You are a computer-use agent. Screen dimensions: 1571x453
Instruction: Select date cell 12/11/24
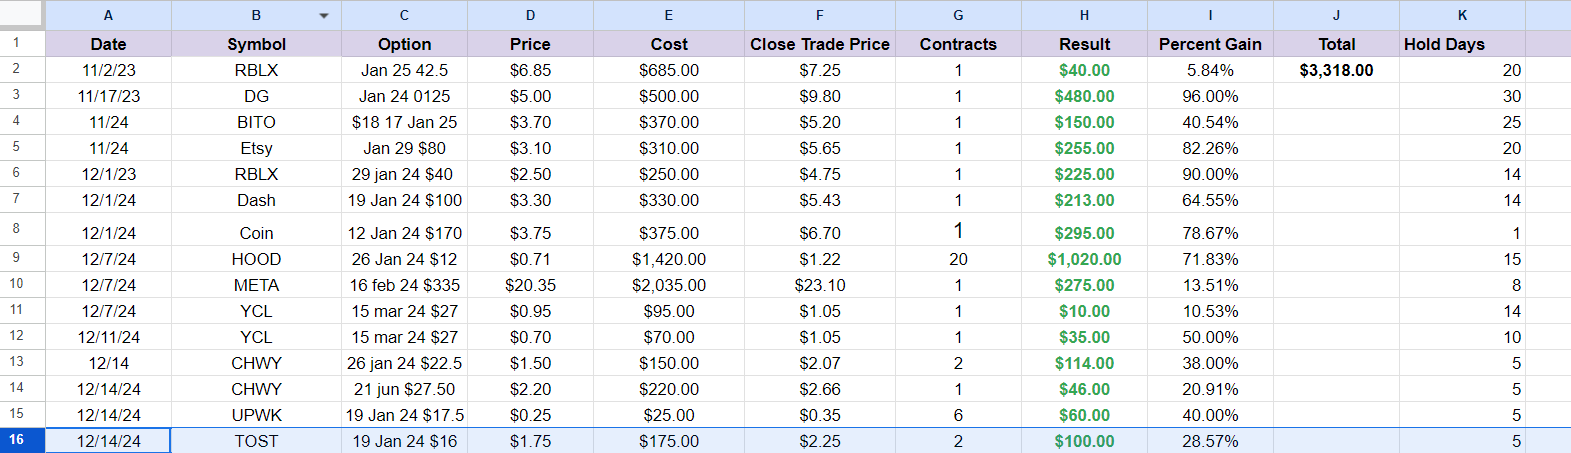click(x=108, y=337)
